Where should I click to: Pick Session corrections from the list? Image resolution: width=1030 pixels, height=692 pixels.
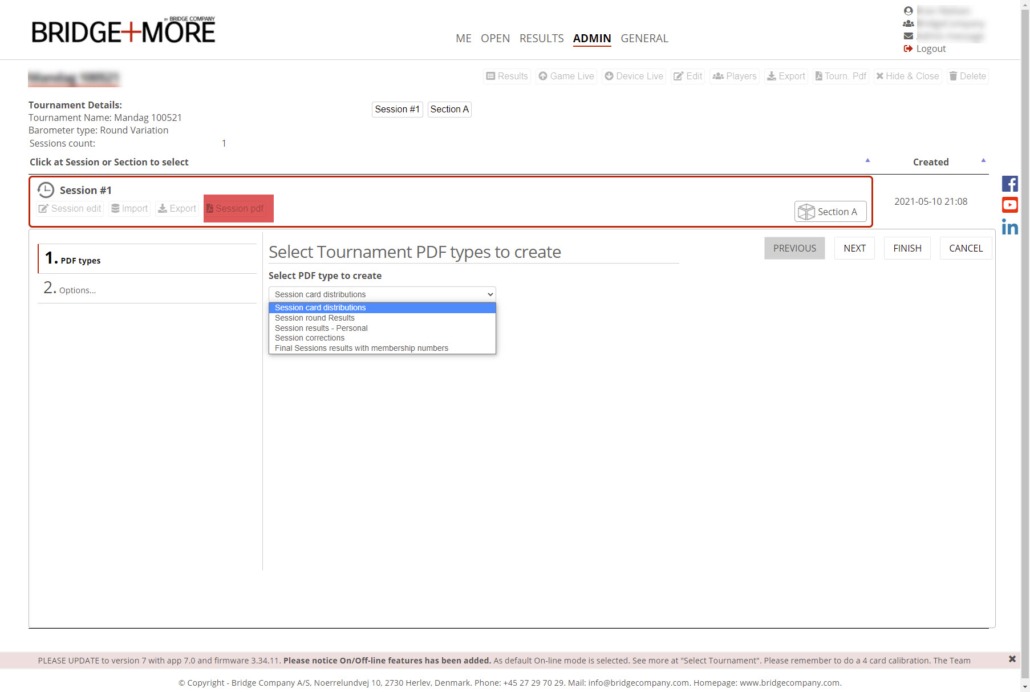tap(310, 338)
